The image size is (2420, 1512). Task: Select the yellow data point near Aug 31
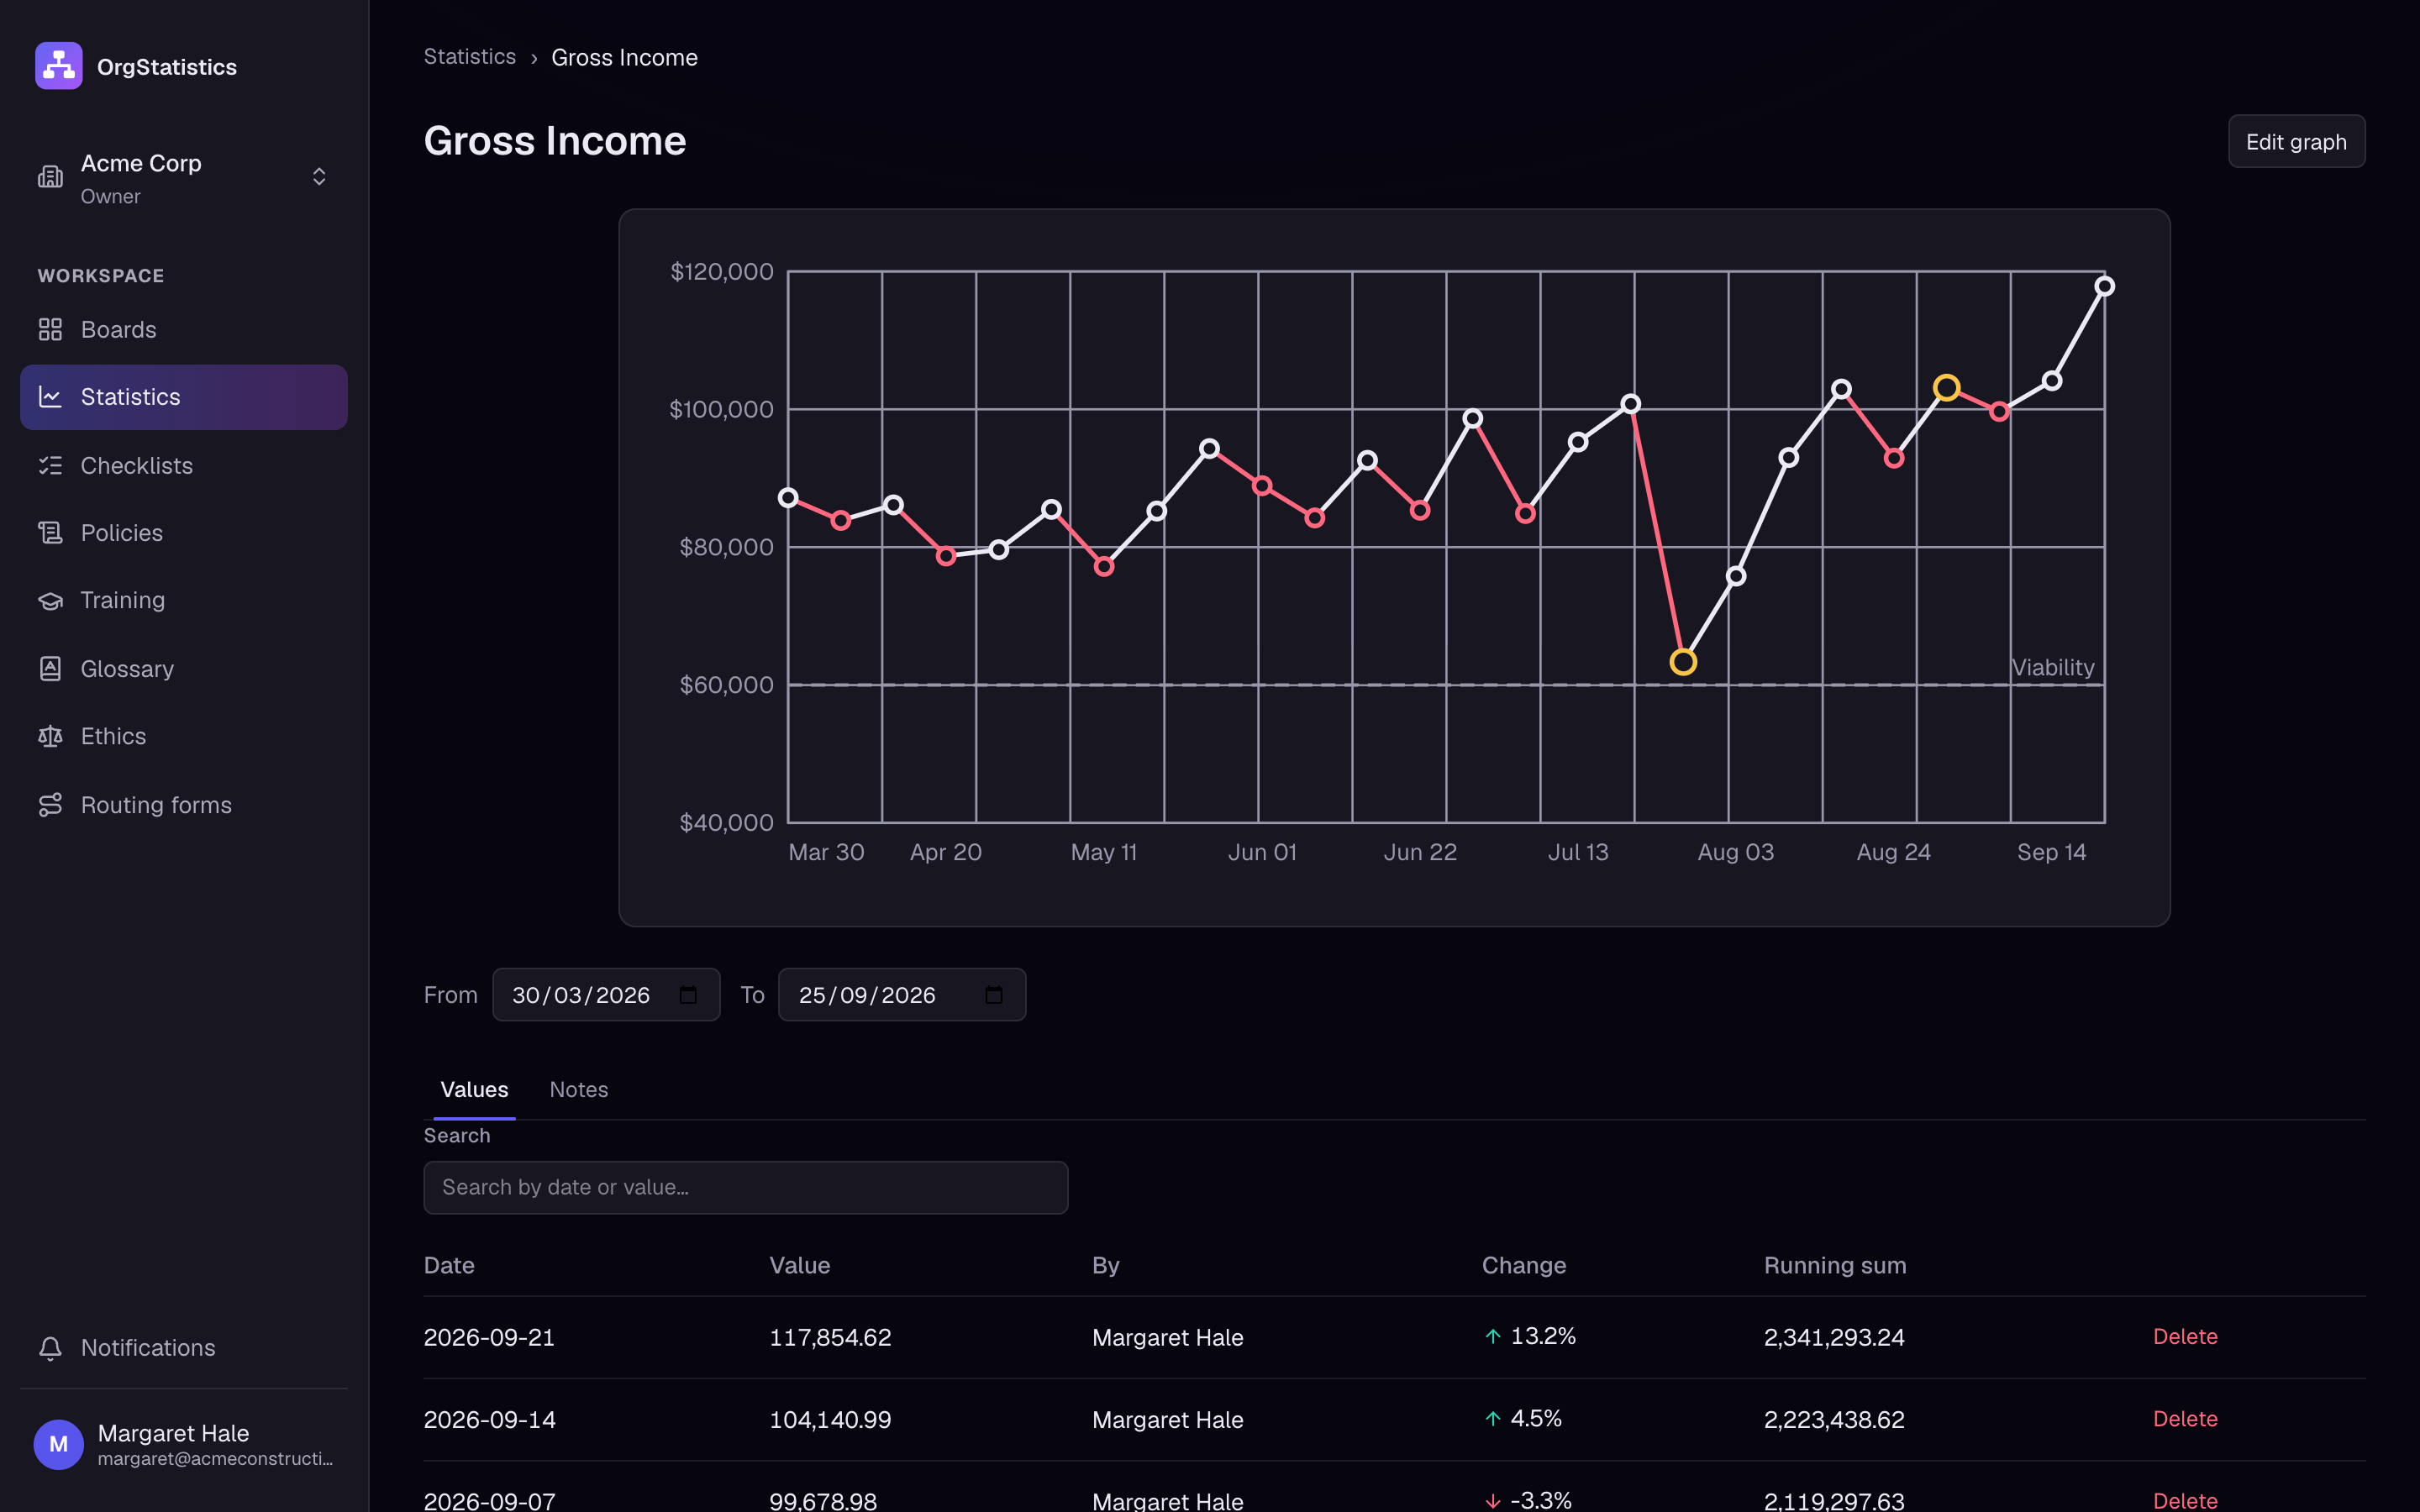coord(1946,388)
